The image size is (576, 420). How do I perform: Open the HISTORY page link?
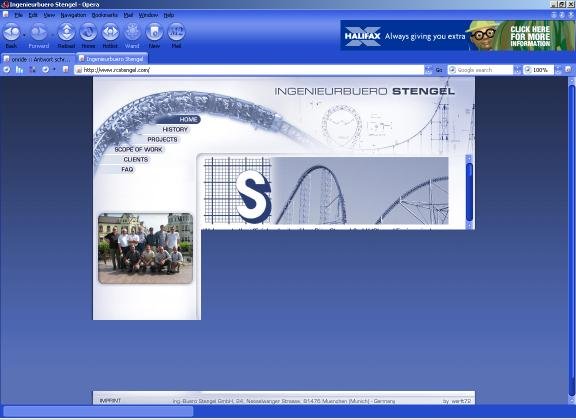(x=175, y=129)
